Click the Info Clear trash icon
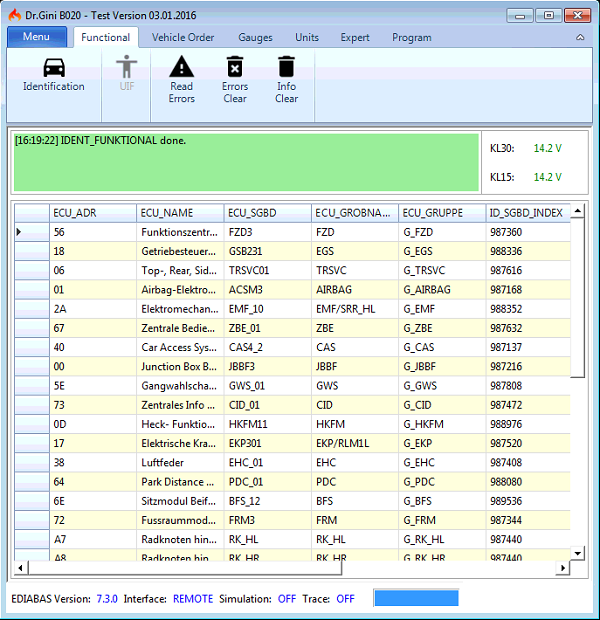This screenshot has height=620, width=600. [286, 67]
